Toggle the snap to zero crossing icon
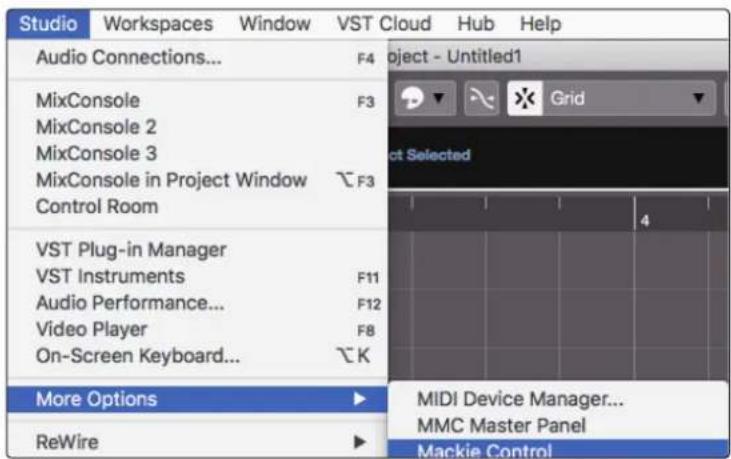This screenshot has height=459, width=731. 482,98
